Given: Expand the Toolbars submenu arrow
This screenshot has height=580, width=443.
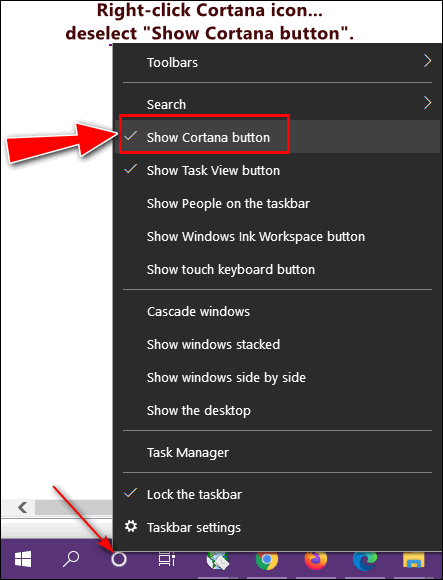Looking at the screenshot, I should pyautogui.click(x=427, y=61).
